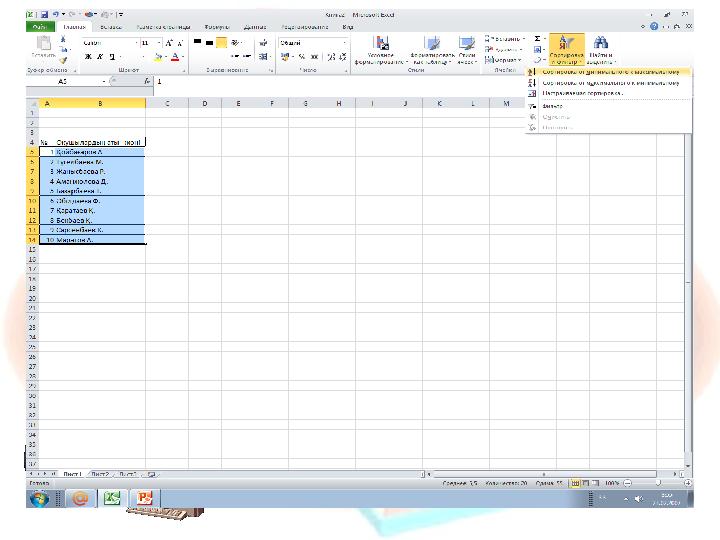
Task: Switch to the Page Layout ribbon tab
Action: point(163,27)
